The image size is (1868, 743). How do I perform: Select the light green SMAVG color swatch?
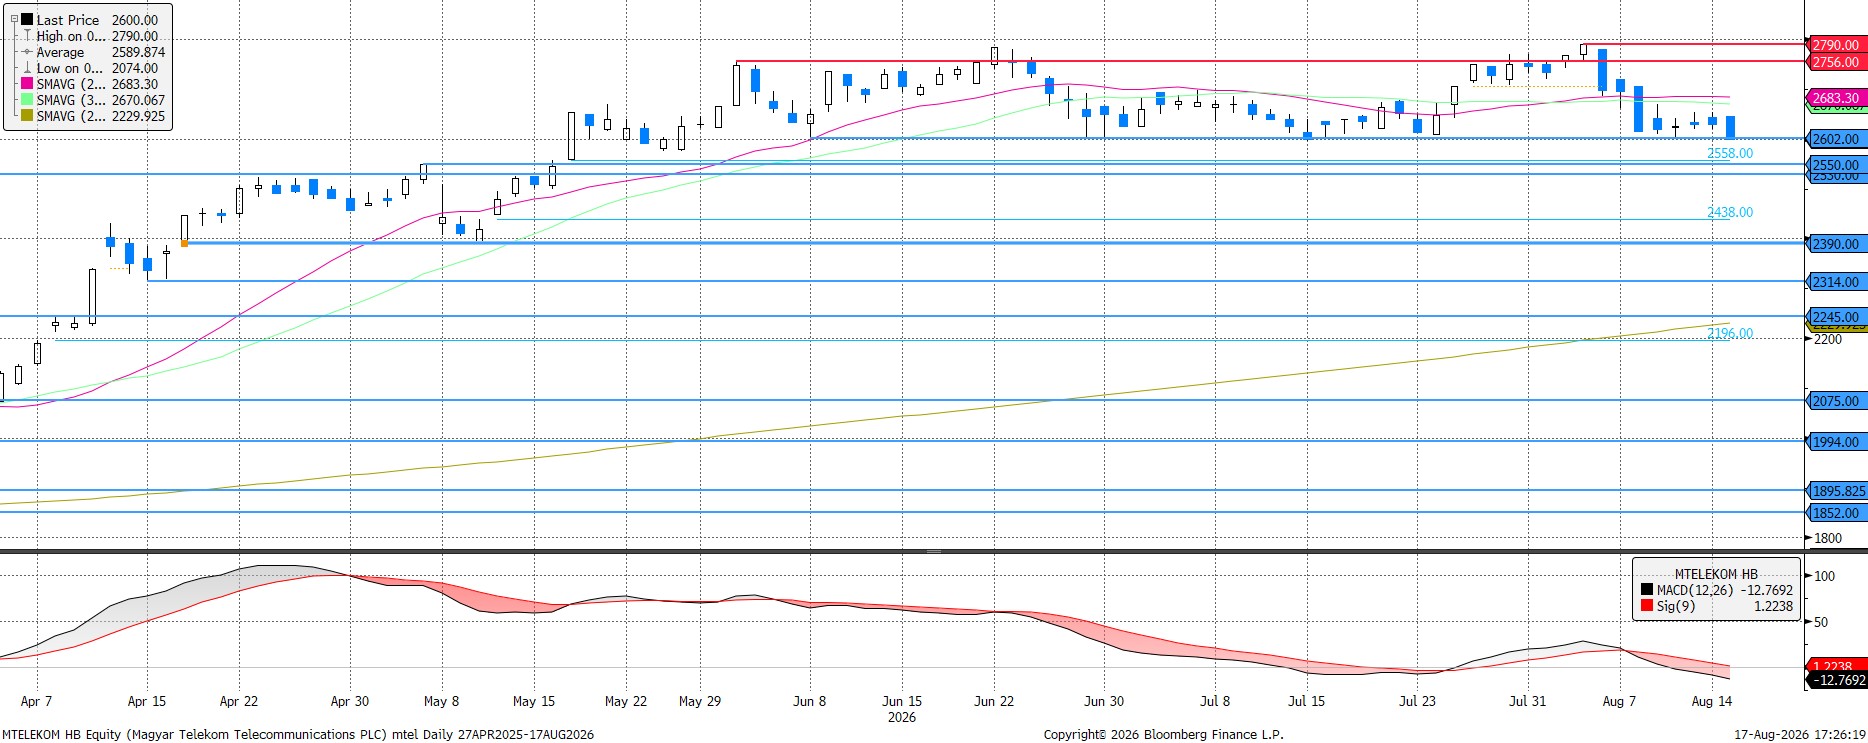27,100
